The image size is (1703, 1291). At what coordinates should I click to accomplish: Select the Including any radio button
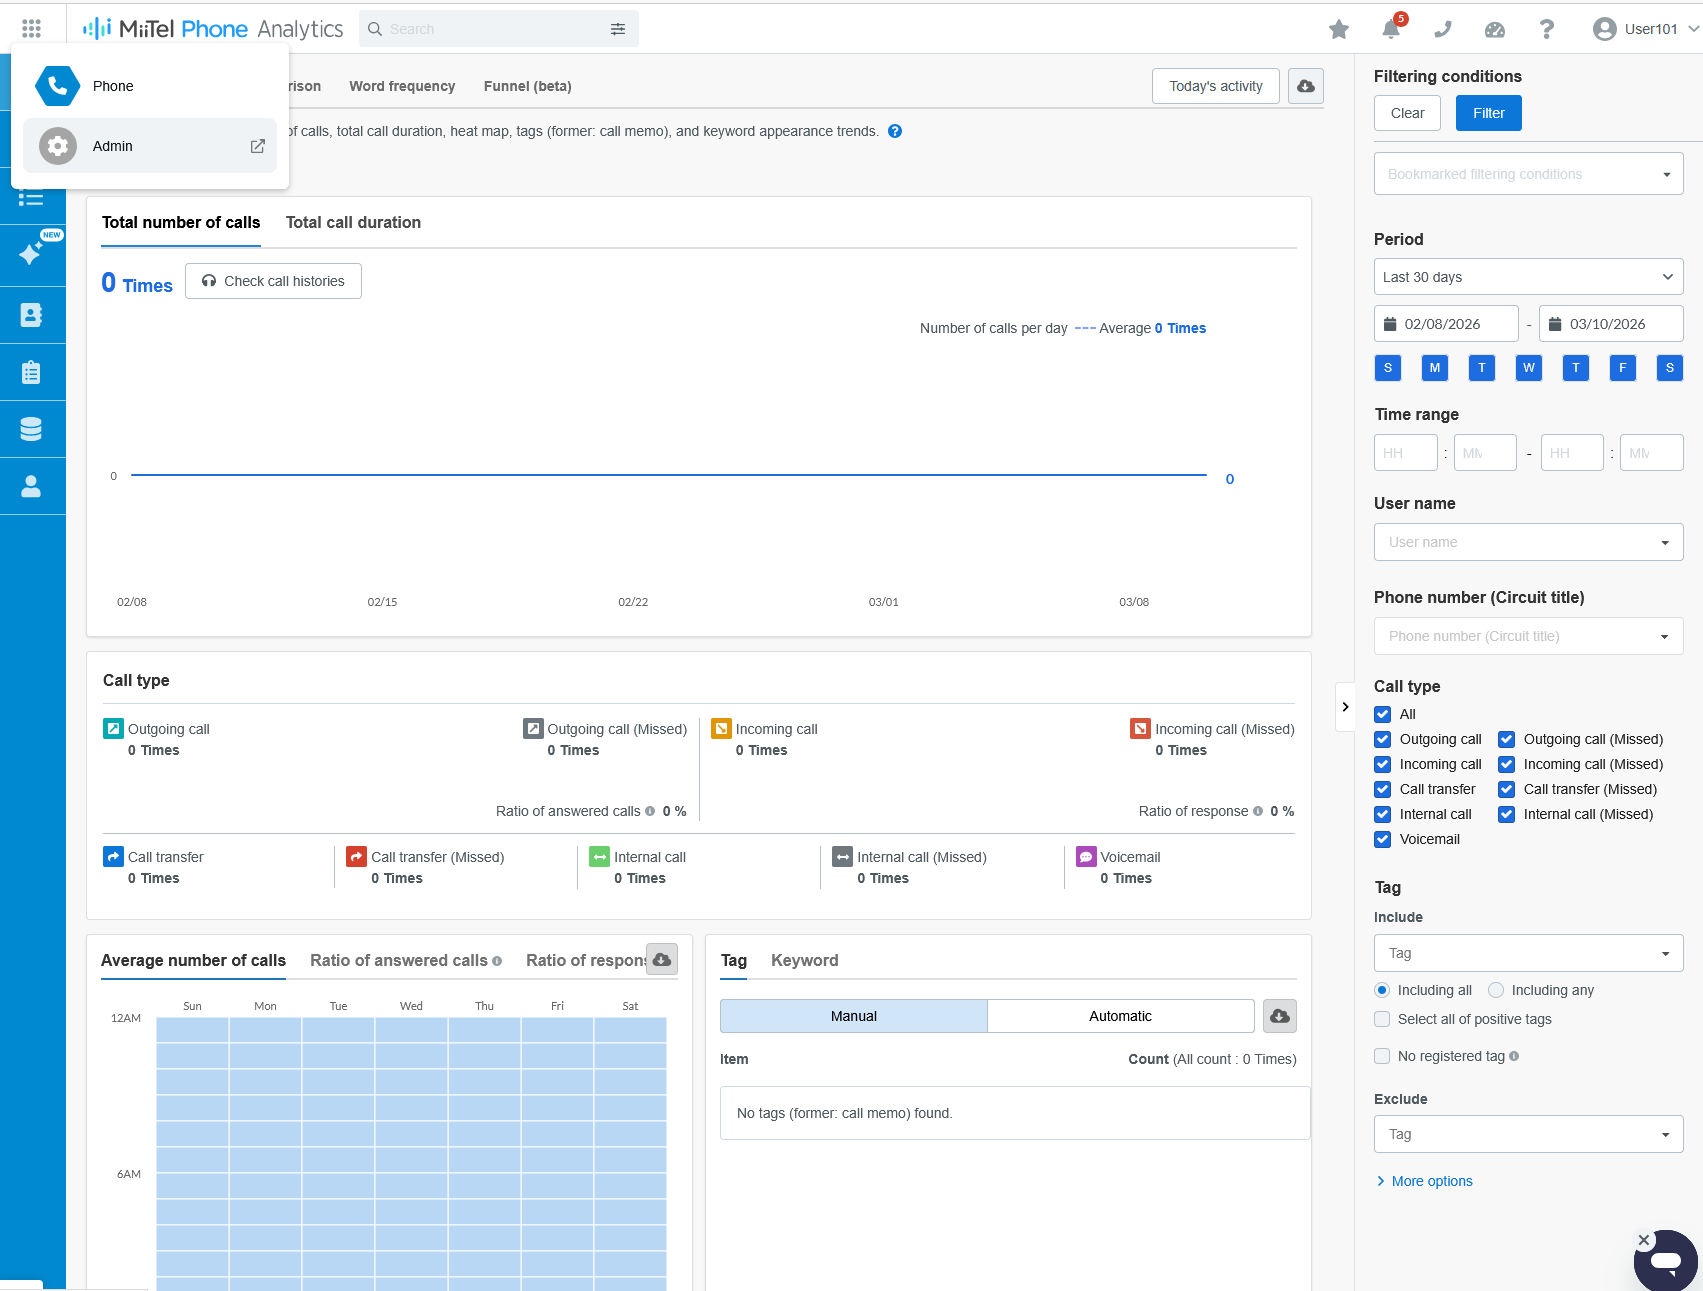[x=1496, y=990]
